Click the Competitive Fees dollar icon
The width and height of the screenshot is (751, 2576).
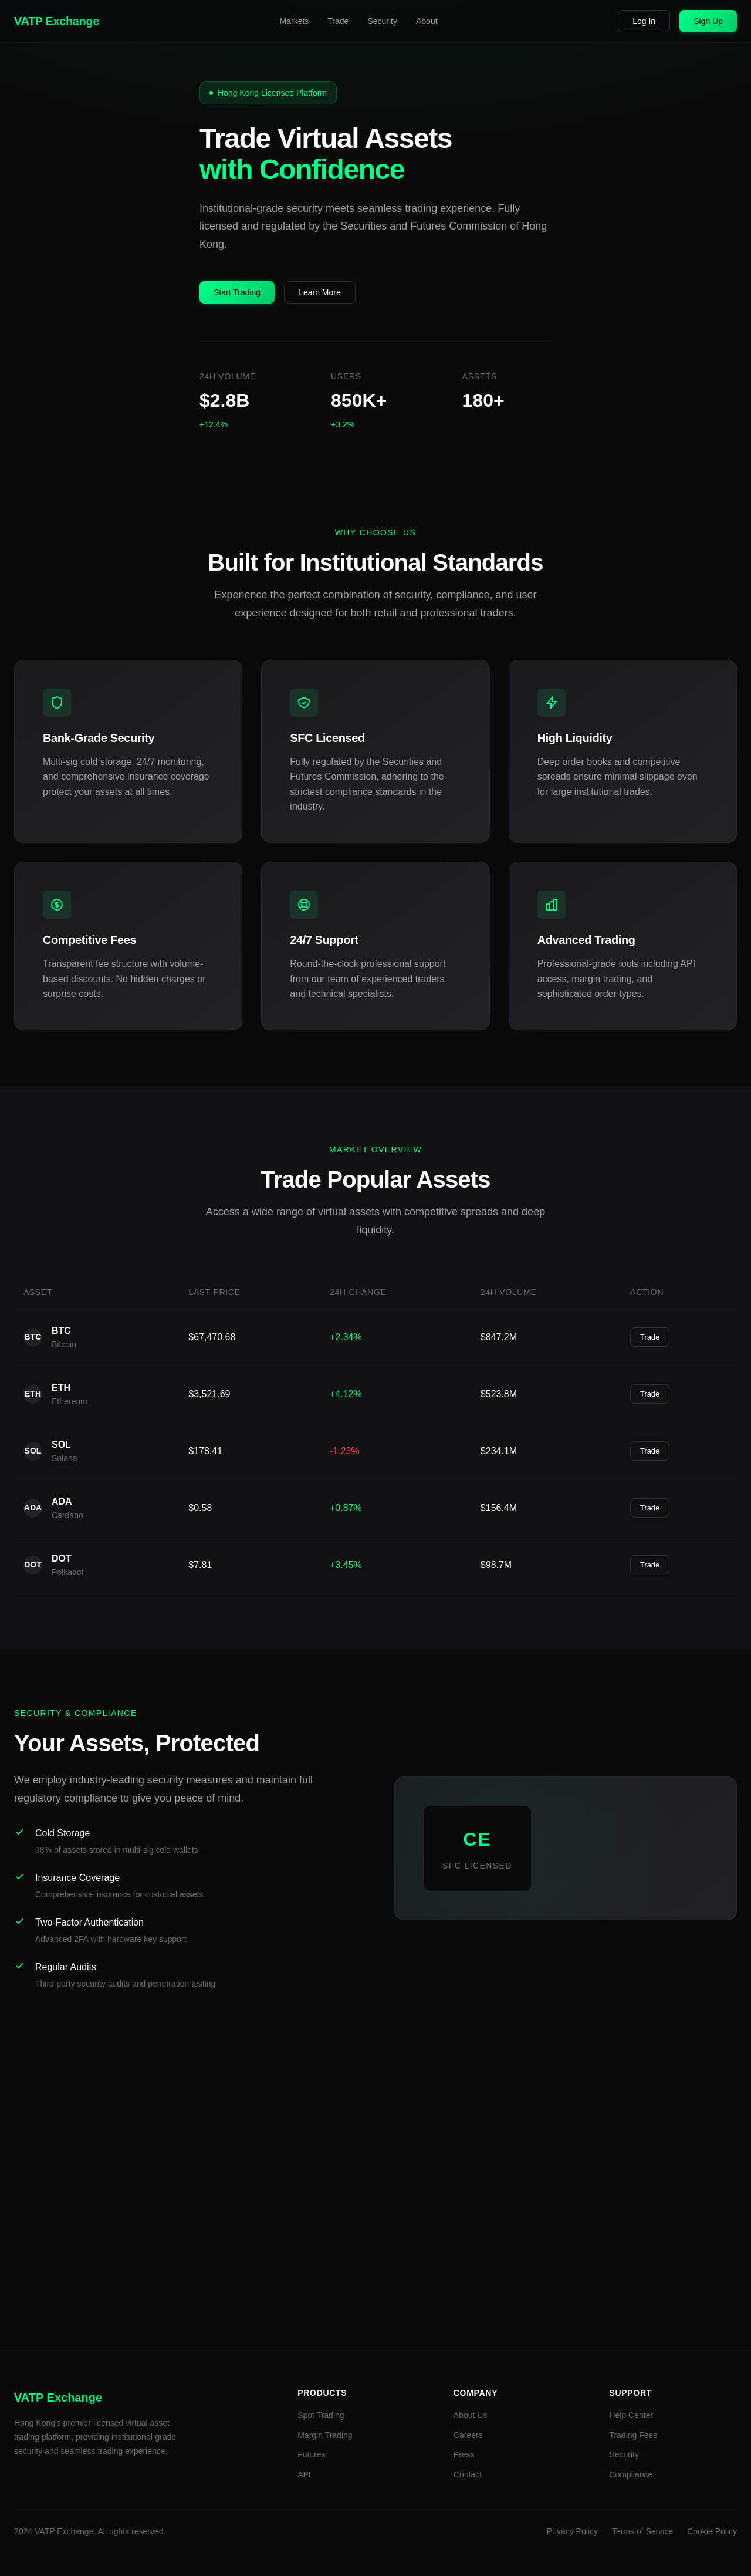[57, 905]
